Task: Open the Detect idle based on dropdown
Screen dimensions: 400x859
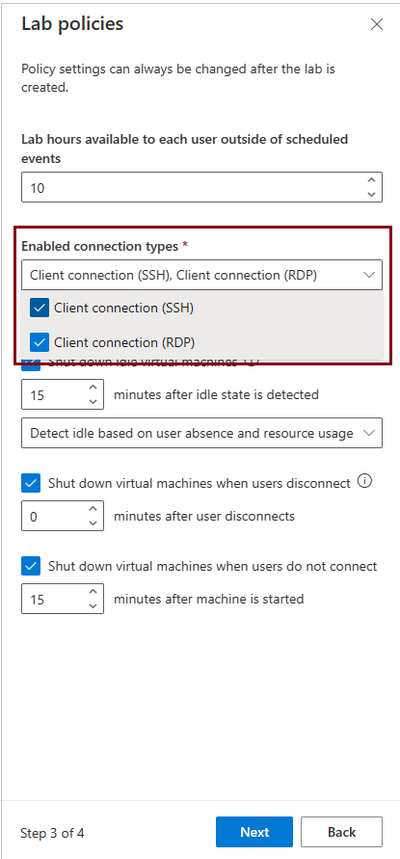Action: point(202,433)
